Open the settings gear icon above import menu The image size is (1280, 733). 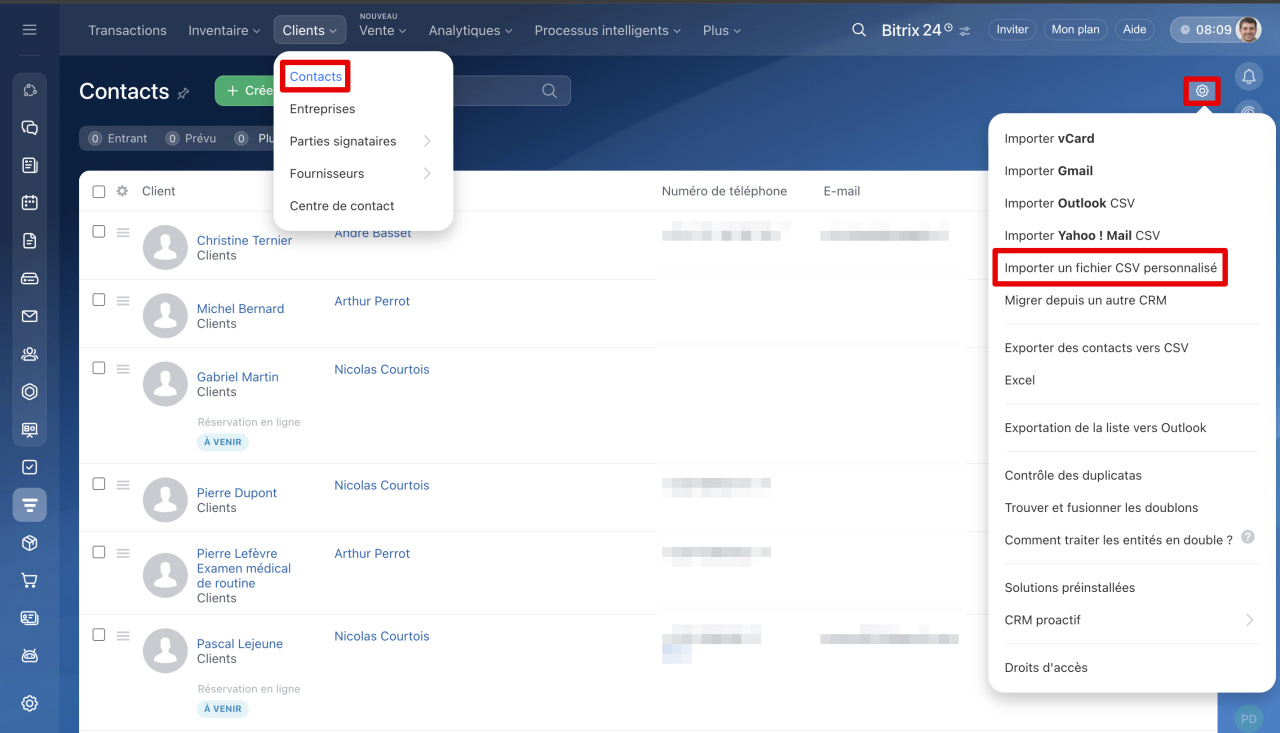coord(1202,91)
